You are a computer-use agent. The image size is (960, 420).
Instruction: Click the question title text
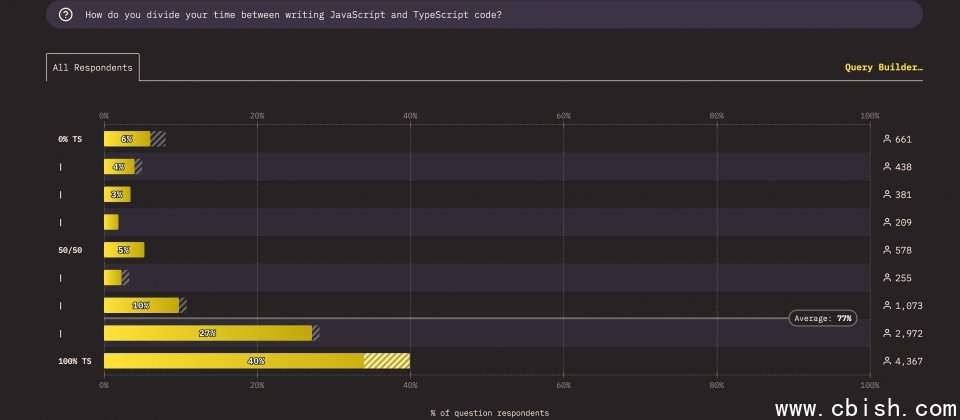tap(294, 15)
